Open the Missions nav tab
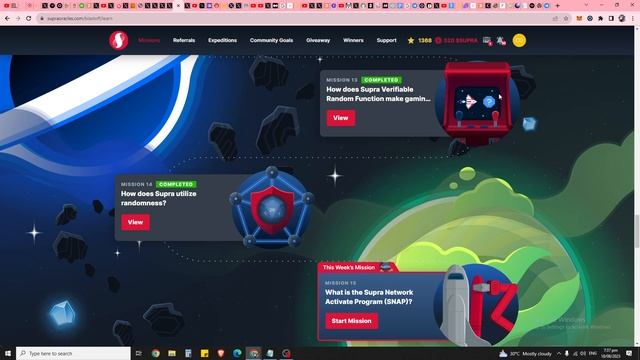 (149, 40)
